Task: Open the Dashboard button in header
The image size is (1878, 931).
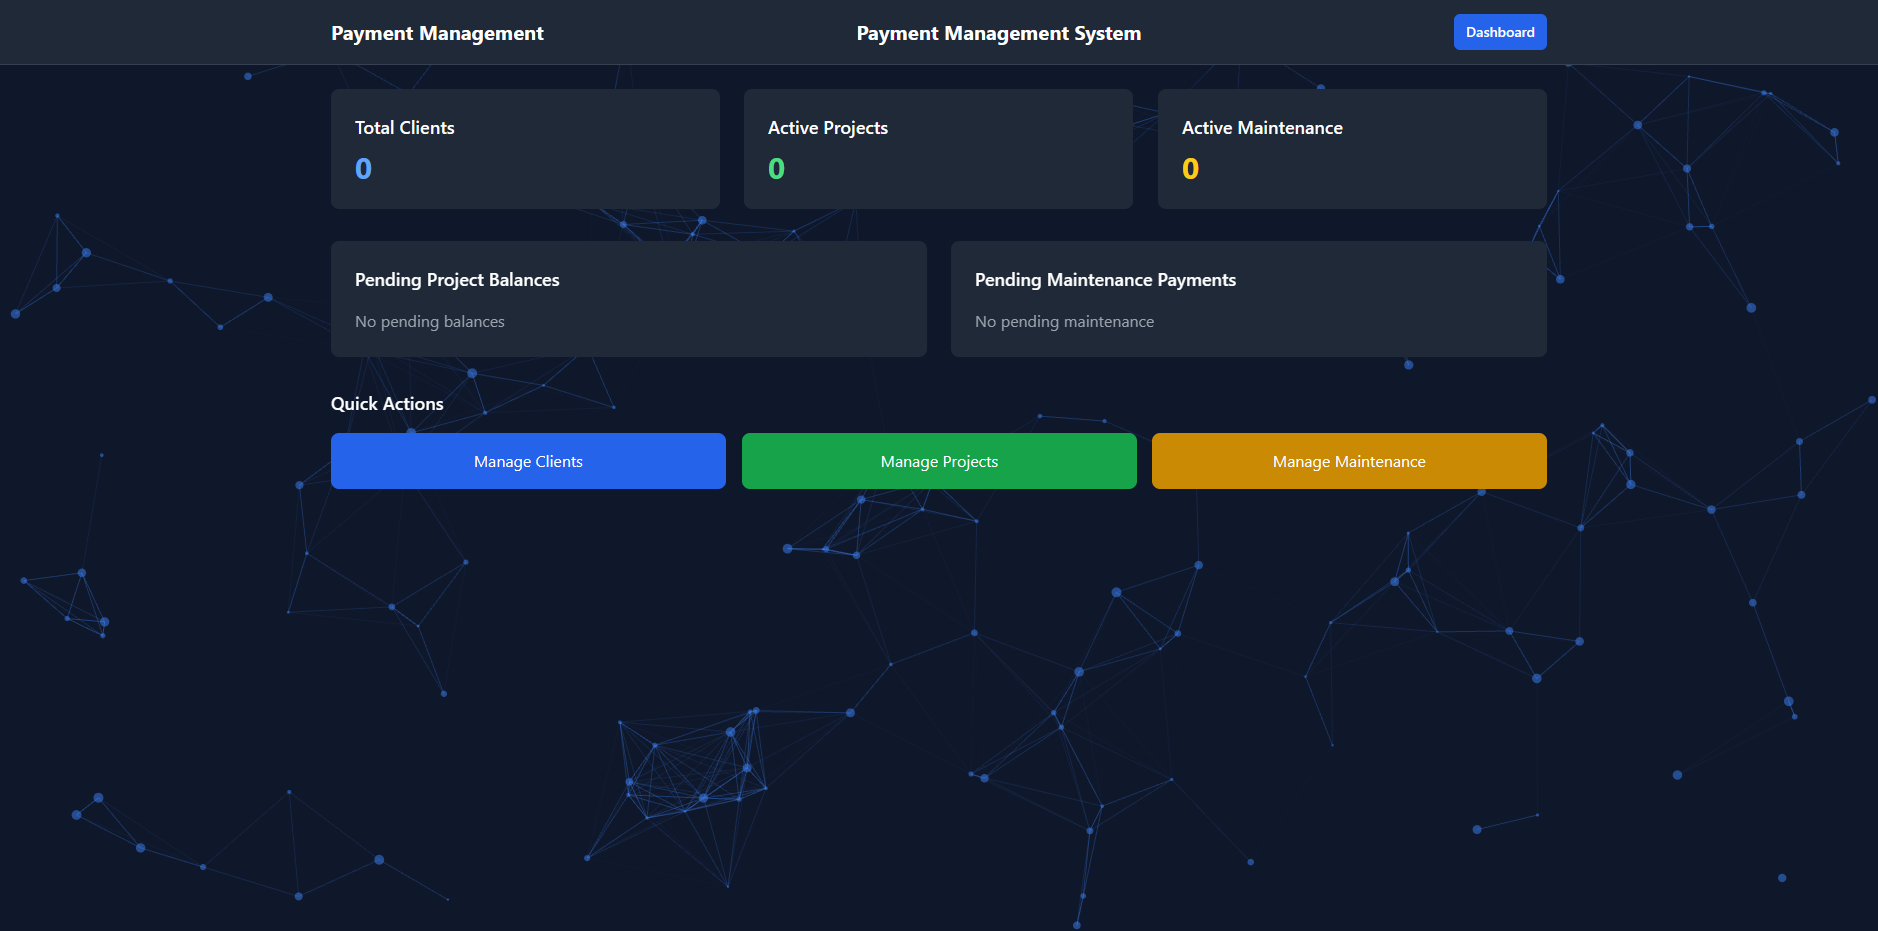Action: pos(1500,32)
